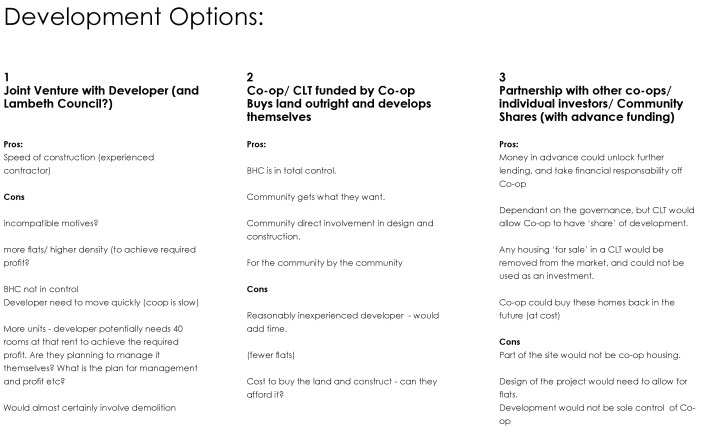
Task: Click "For the community by the community"
Action: pos(309,262)
